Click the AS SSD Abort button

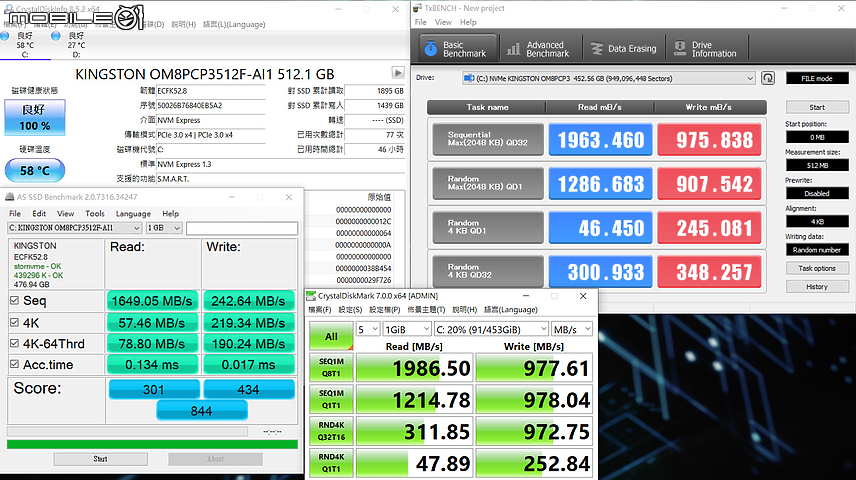[x=215, y=459]
